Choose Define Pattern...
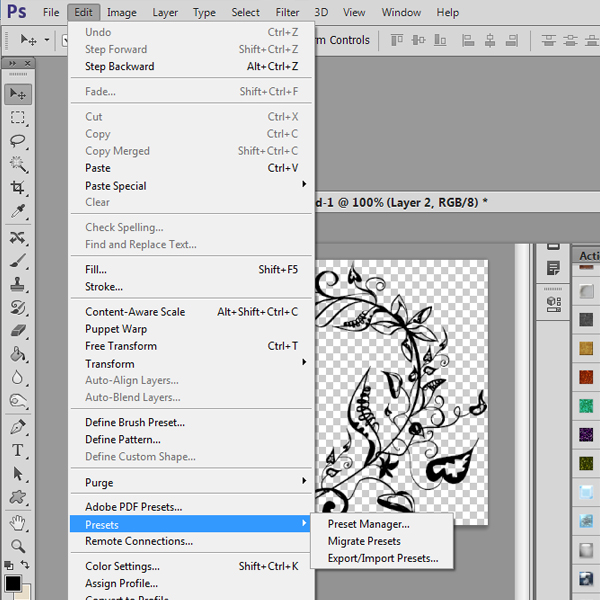Image resolution: width=600 pixels, height=600 pixels. [191, 440]
